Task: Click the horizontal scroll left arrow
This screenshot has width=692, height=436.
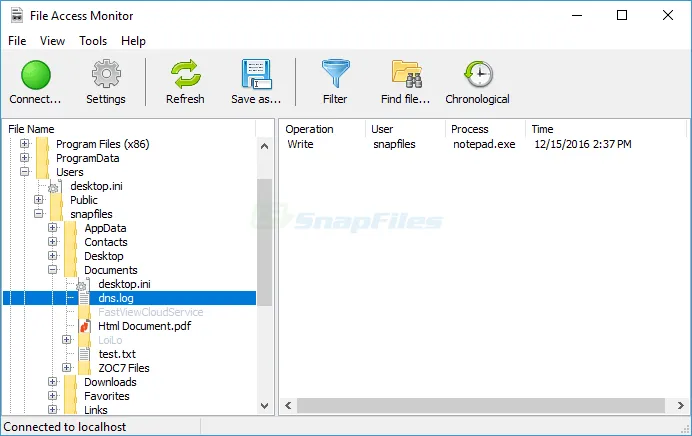Action: pos(289,405)
